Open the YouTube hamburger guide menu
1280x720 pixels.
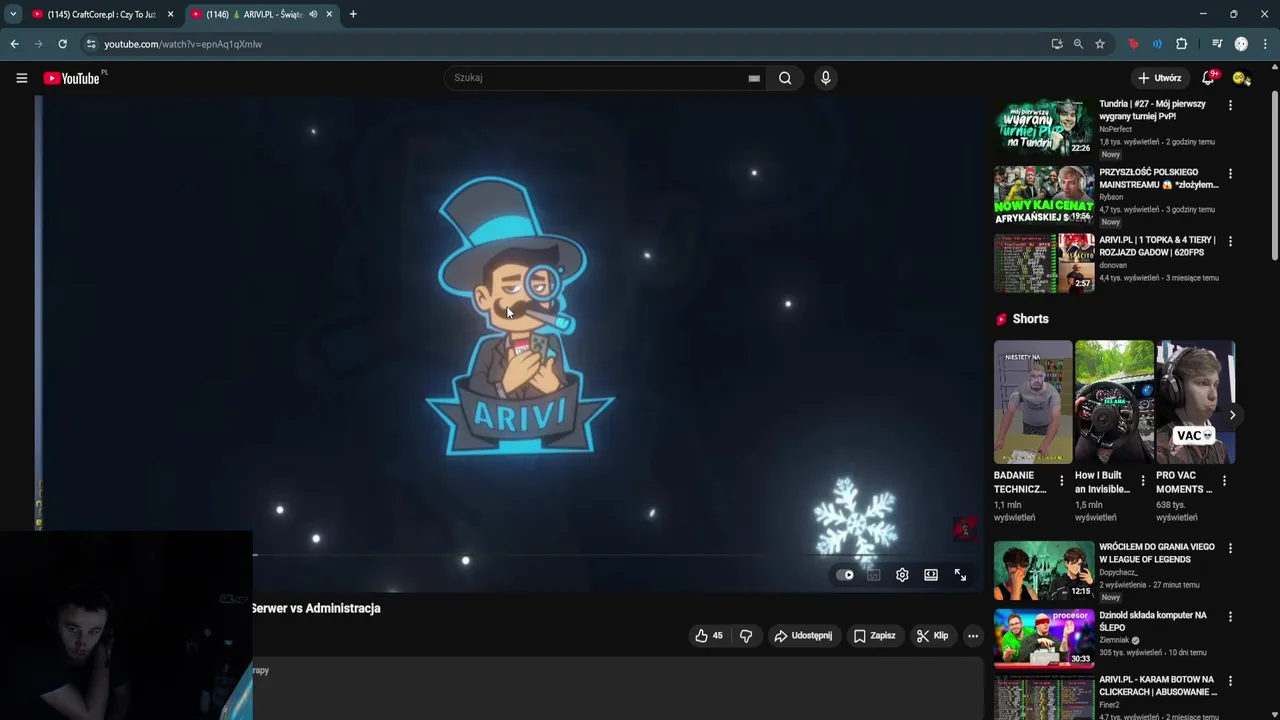point(21,78)
